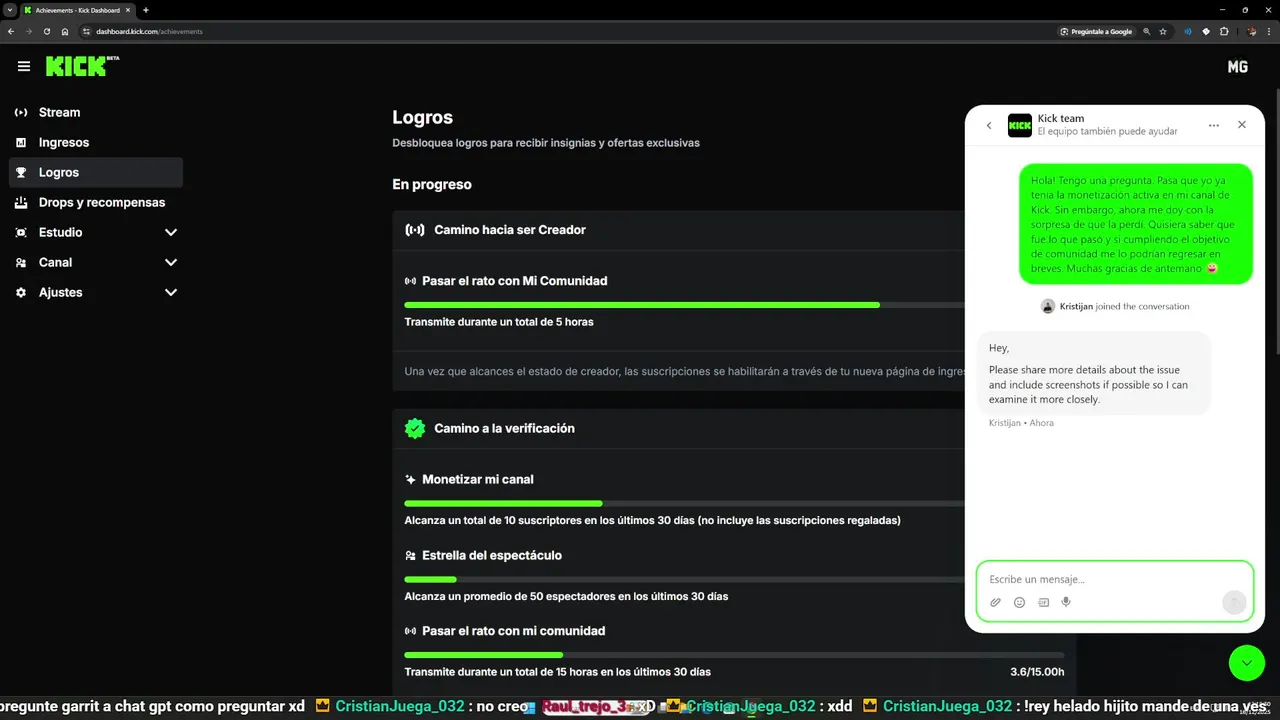Screen dimensions: 1280x720
Task: Click the green verification badge icon
Action: [415, 428]
